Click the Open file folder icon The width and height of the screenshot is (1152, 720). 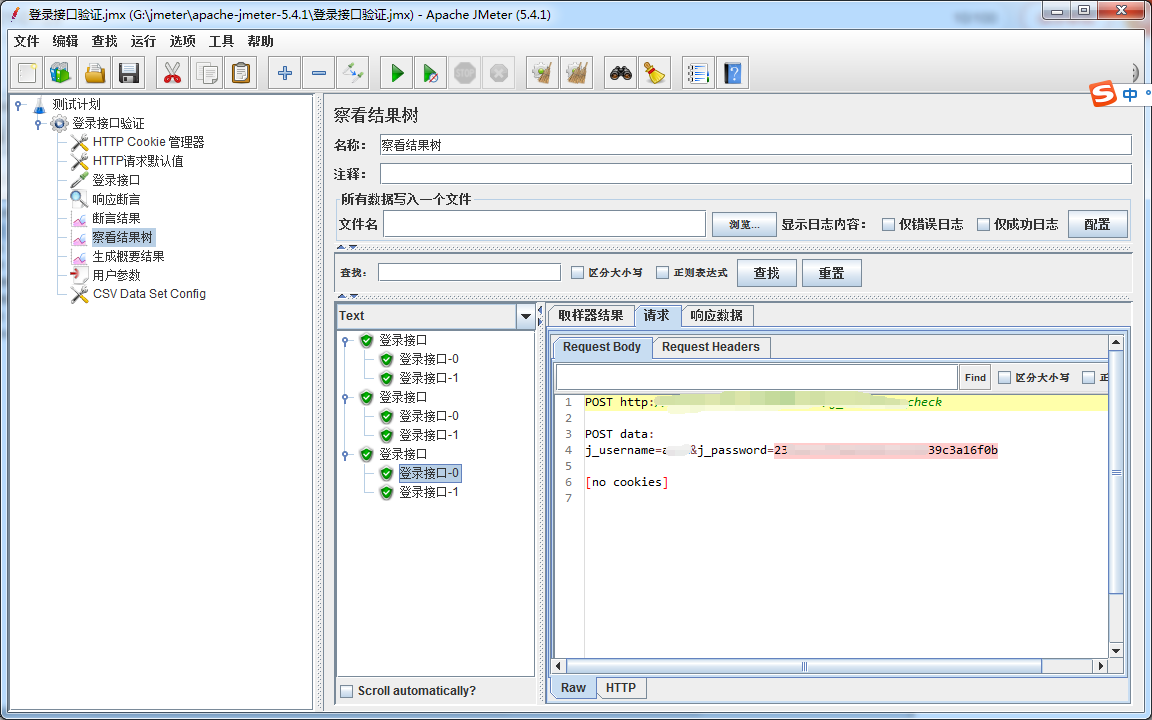[x=95, y=73]
